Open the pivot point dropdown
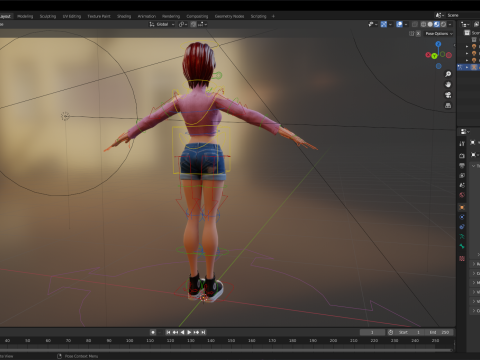 click(x=183, y=24)
